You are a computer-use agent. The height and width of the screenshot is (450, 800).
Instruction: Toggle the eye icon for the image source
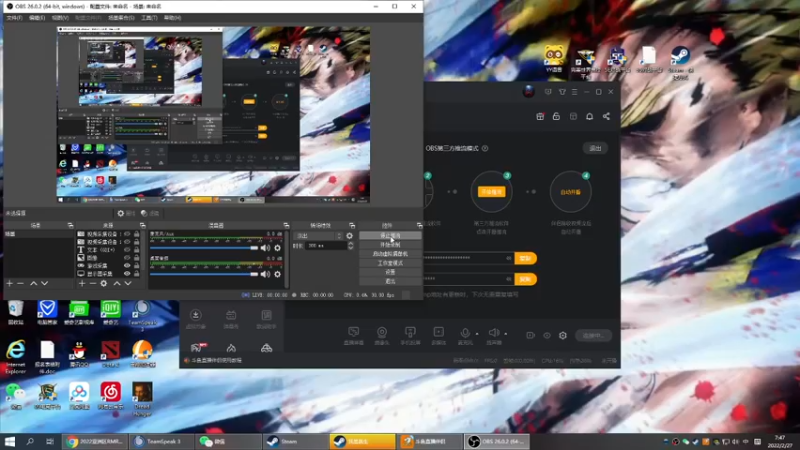127,258
